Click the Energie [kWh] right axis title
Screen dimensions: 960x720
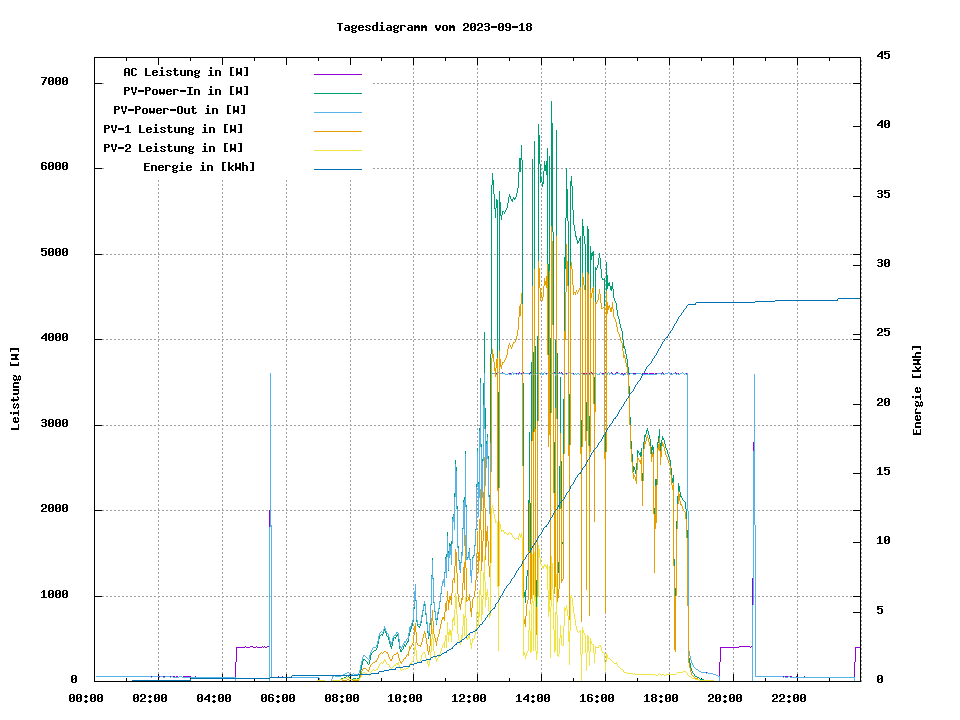point(918,390)
